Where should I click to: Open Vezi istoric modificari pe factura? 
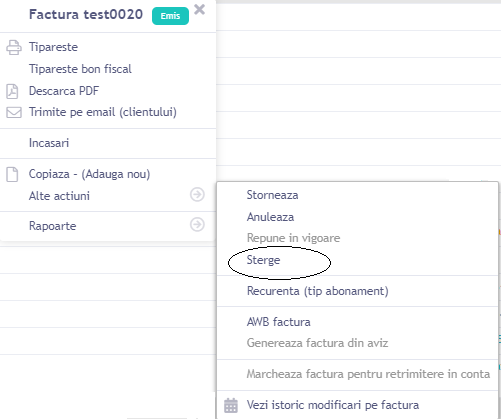[333, 405]
